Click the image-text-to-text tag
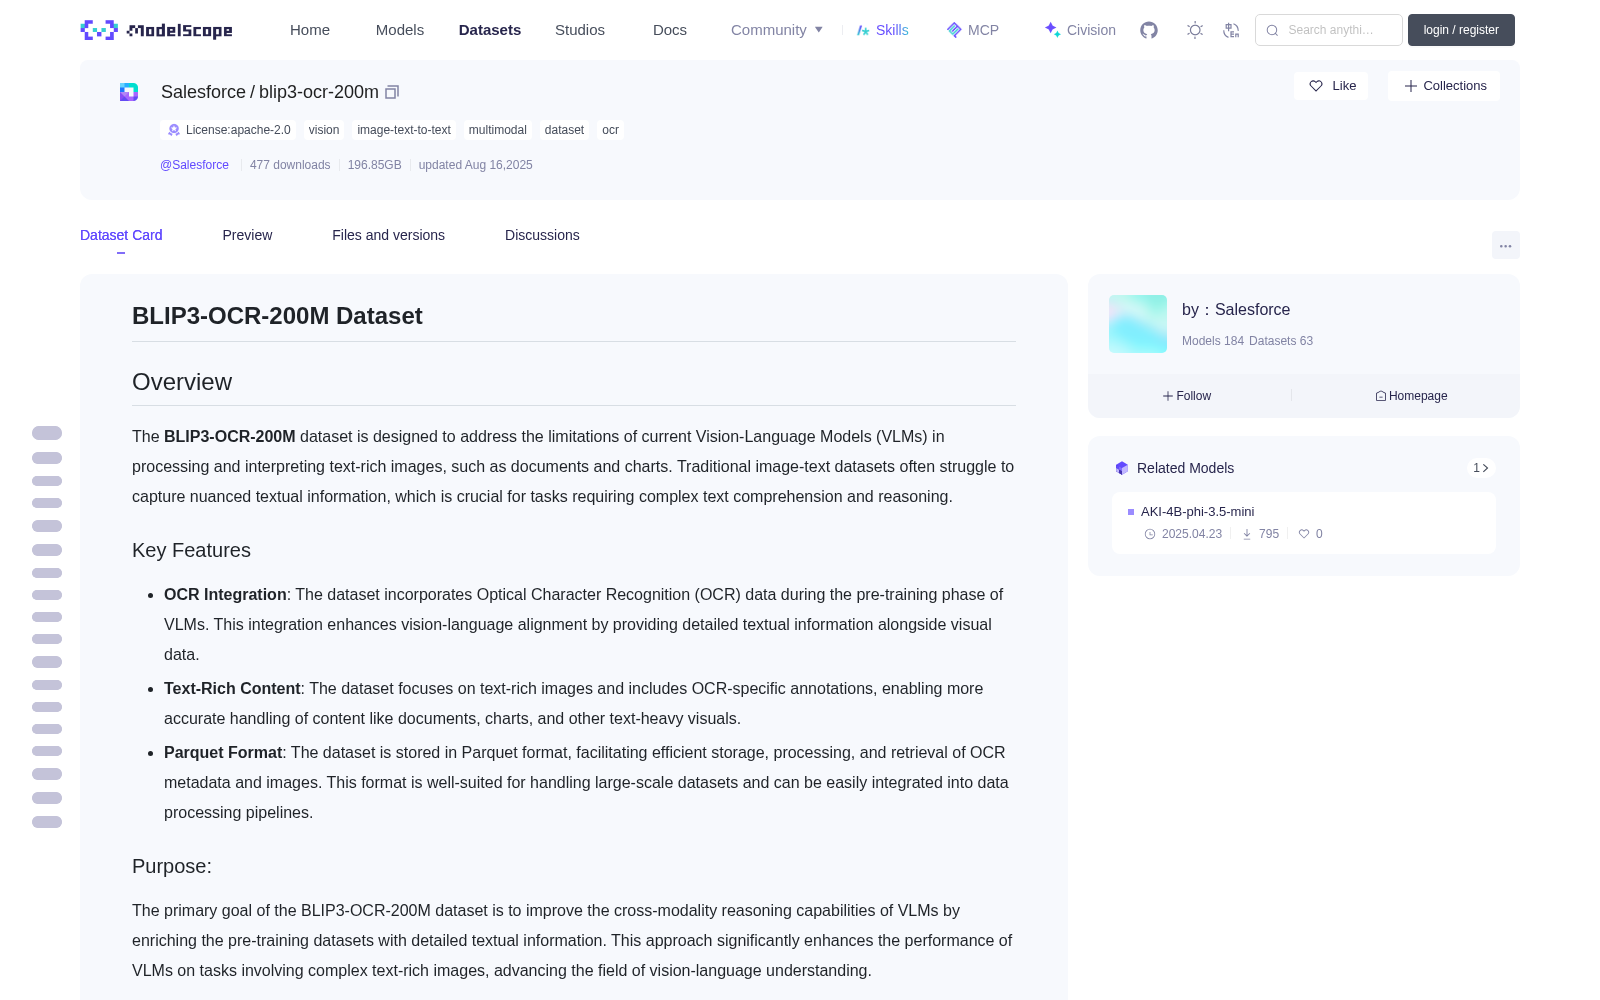Viewport: 1600px width, 1000px height. (404, 130)
